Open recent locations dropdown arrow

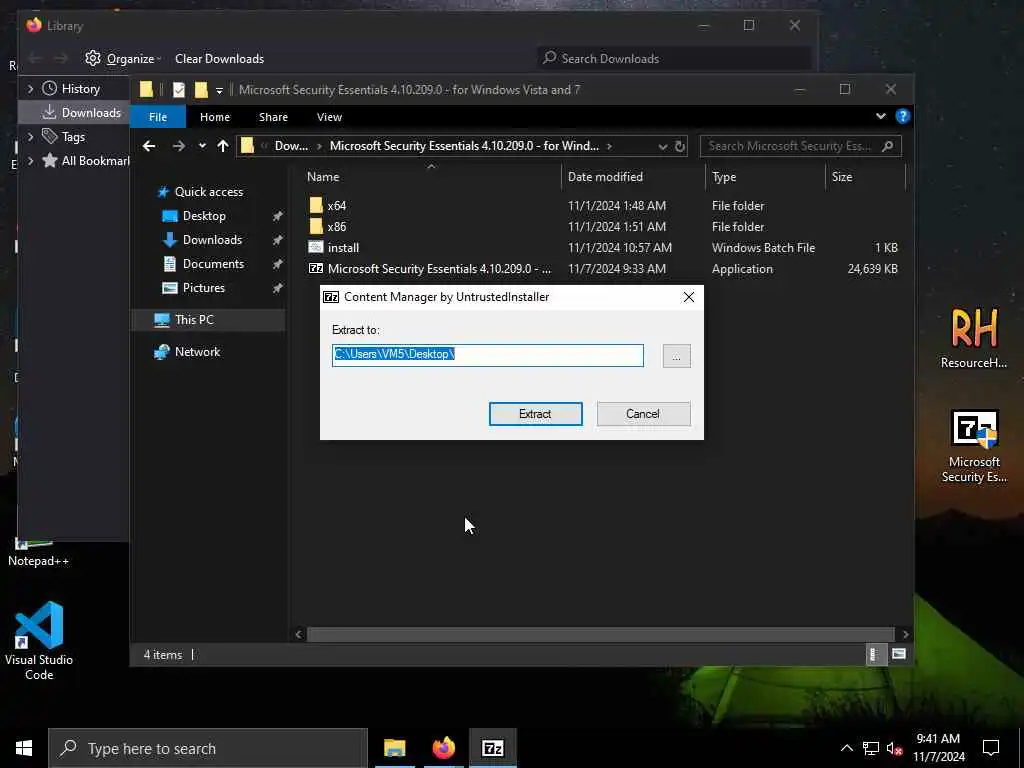pos(202,146)
